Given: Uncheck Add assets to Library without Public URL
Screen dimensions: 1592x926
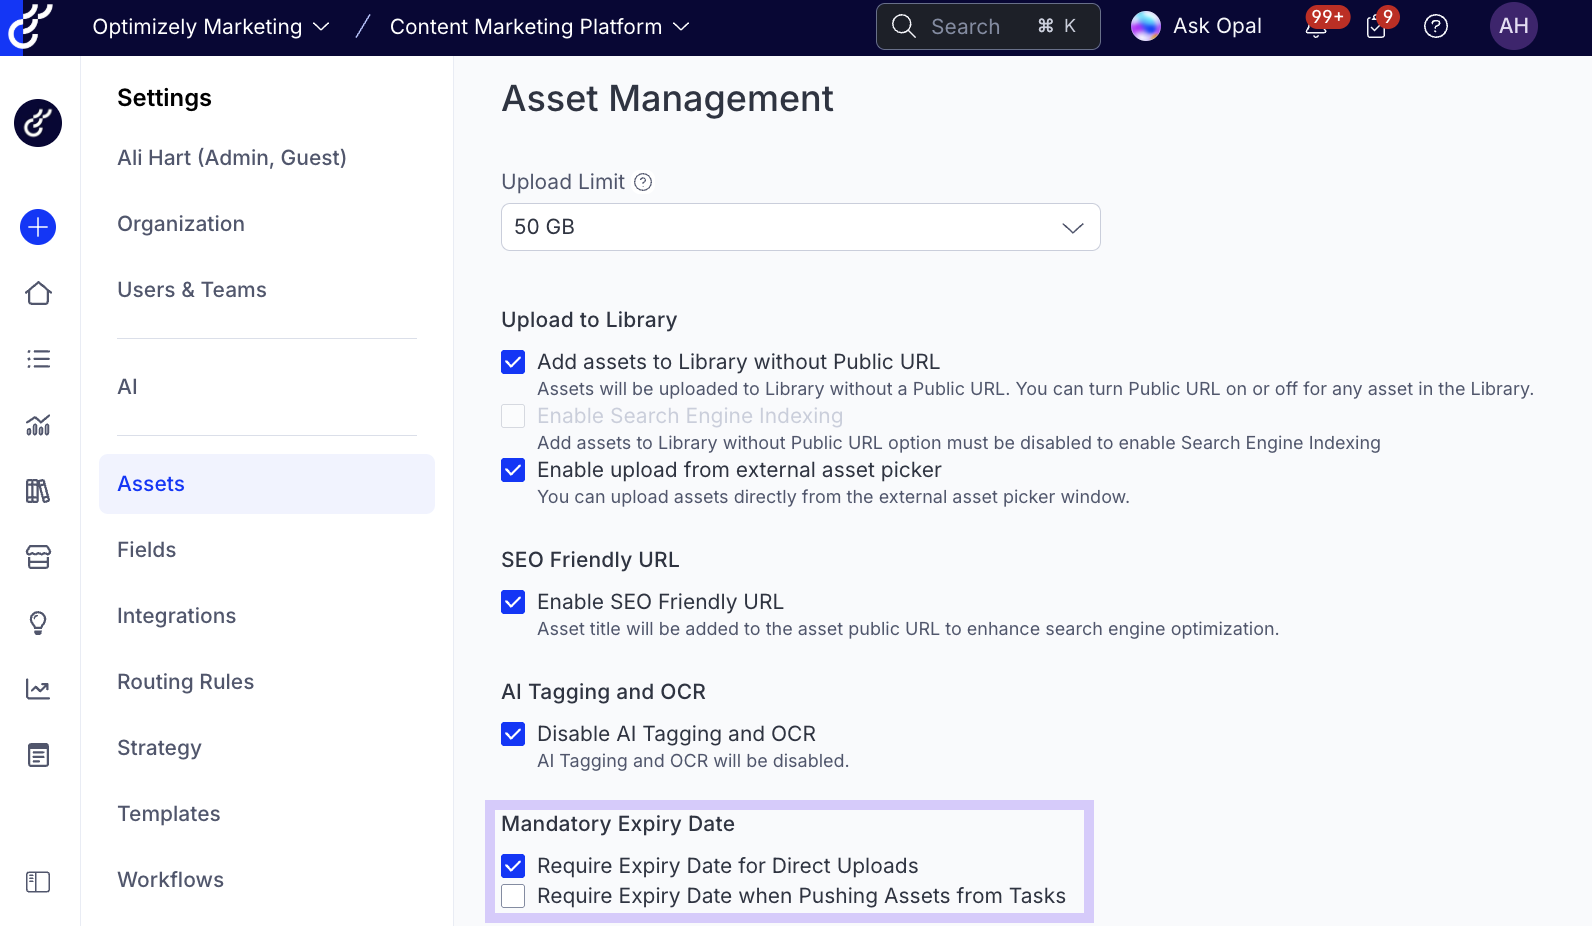Looking at the screenshot, I should pyautogui.click(x=513, y=362).
